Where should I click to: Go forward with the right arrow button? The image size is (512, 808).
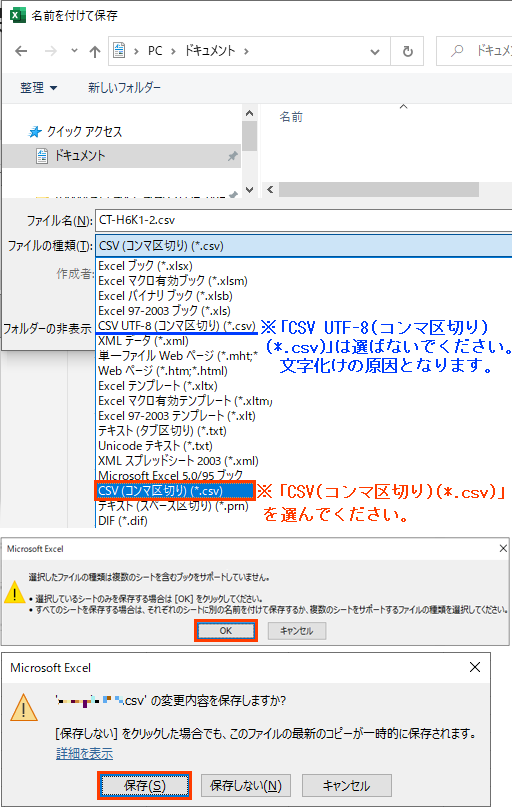(x=50, y=51)
